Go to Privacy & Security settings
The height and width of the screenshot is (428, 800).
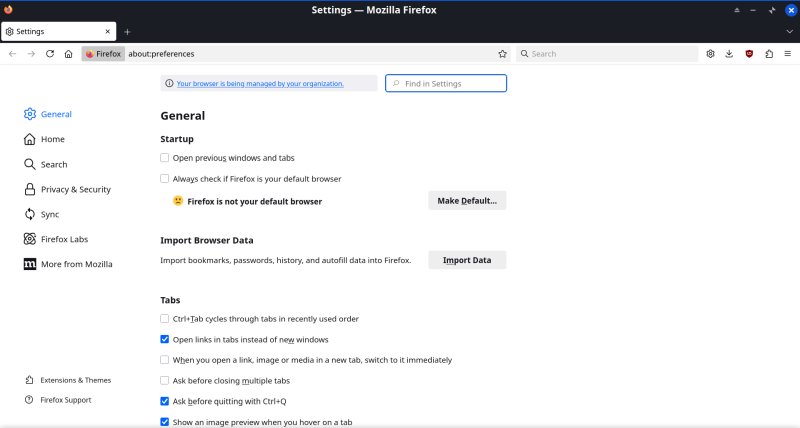(75, 189)
